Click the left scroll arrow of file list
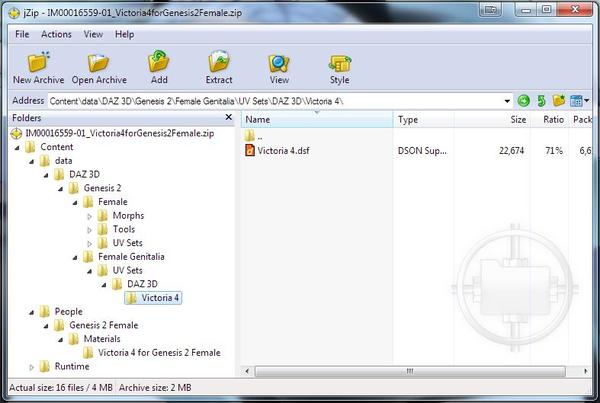Viewport: 600px width, 403px height. point(247,371)
